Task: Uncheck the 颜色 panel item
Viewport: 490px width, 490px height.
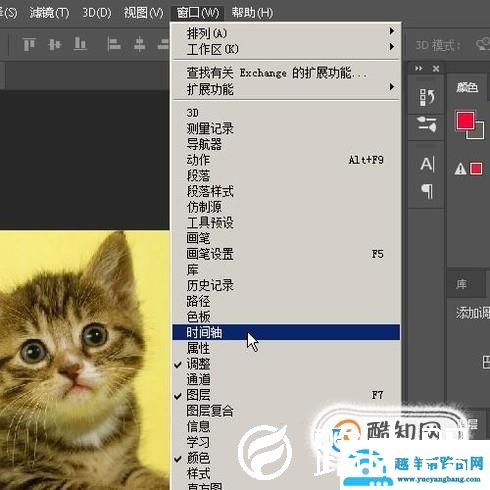Action: coord(286,458)
